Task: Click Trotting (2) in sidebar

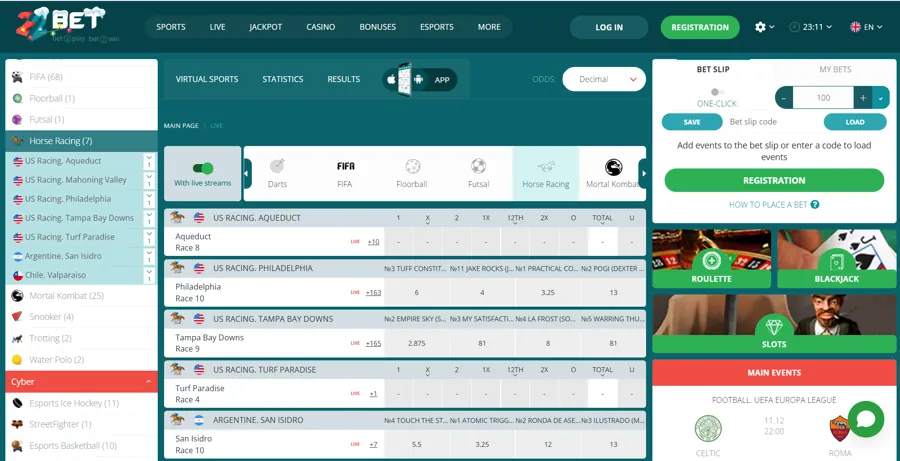Action: [82, 338]
